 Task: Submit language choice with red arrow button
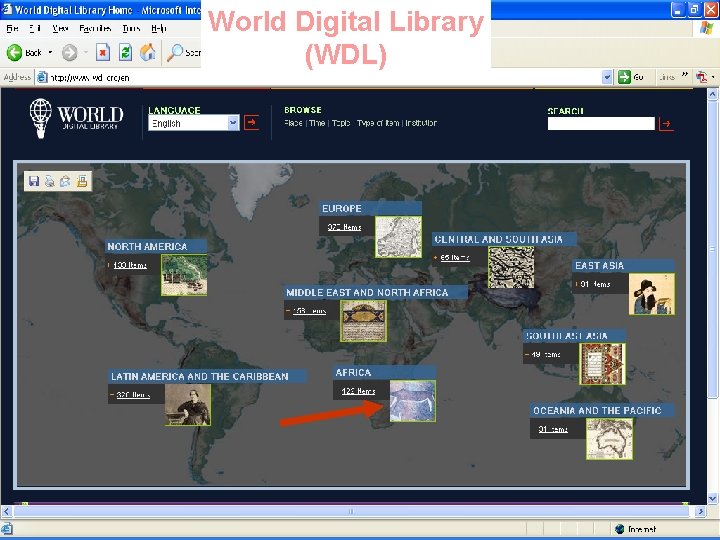[251, 123]
